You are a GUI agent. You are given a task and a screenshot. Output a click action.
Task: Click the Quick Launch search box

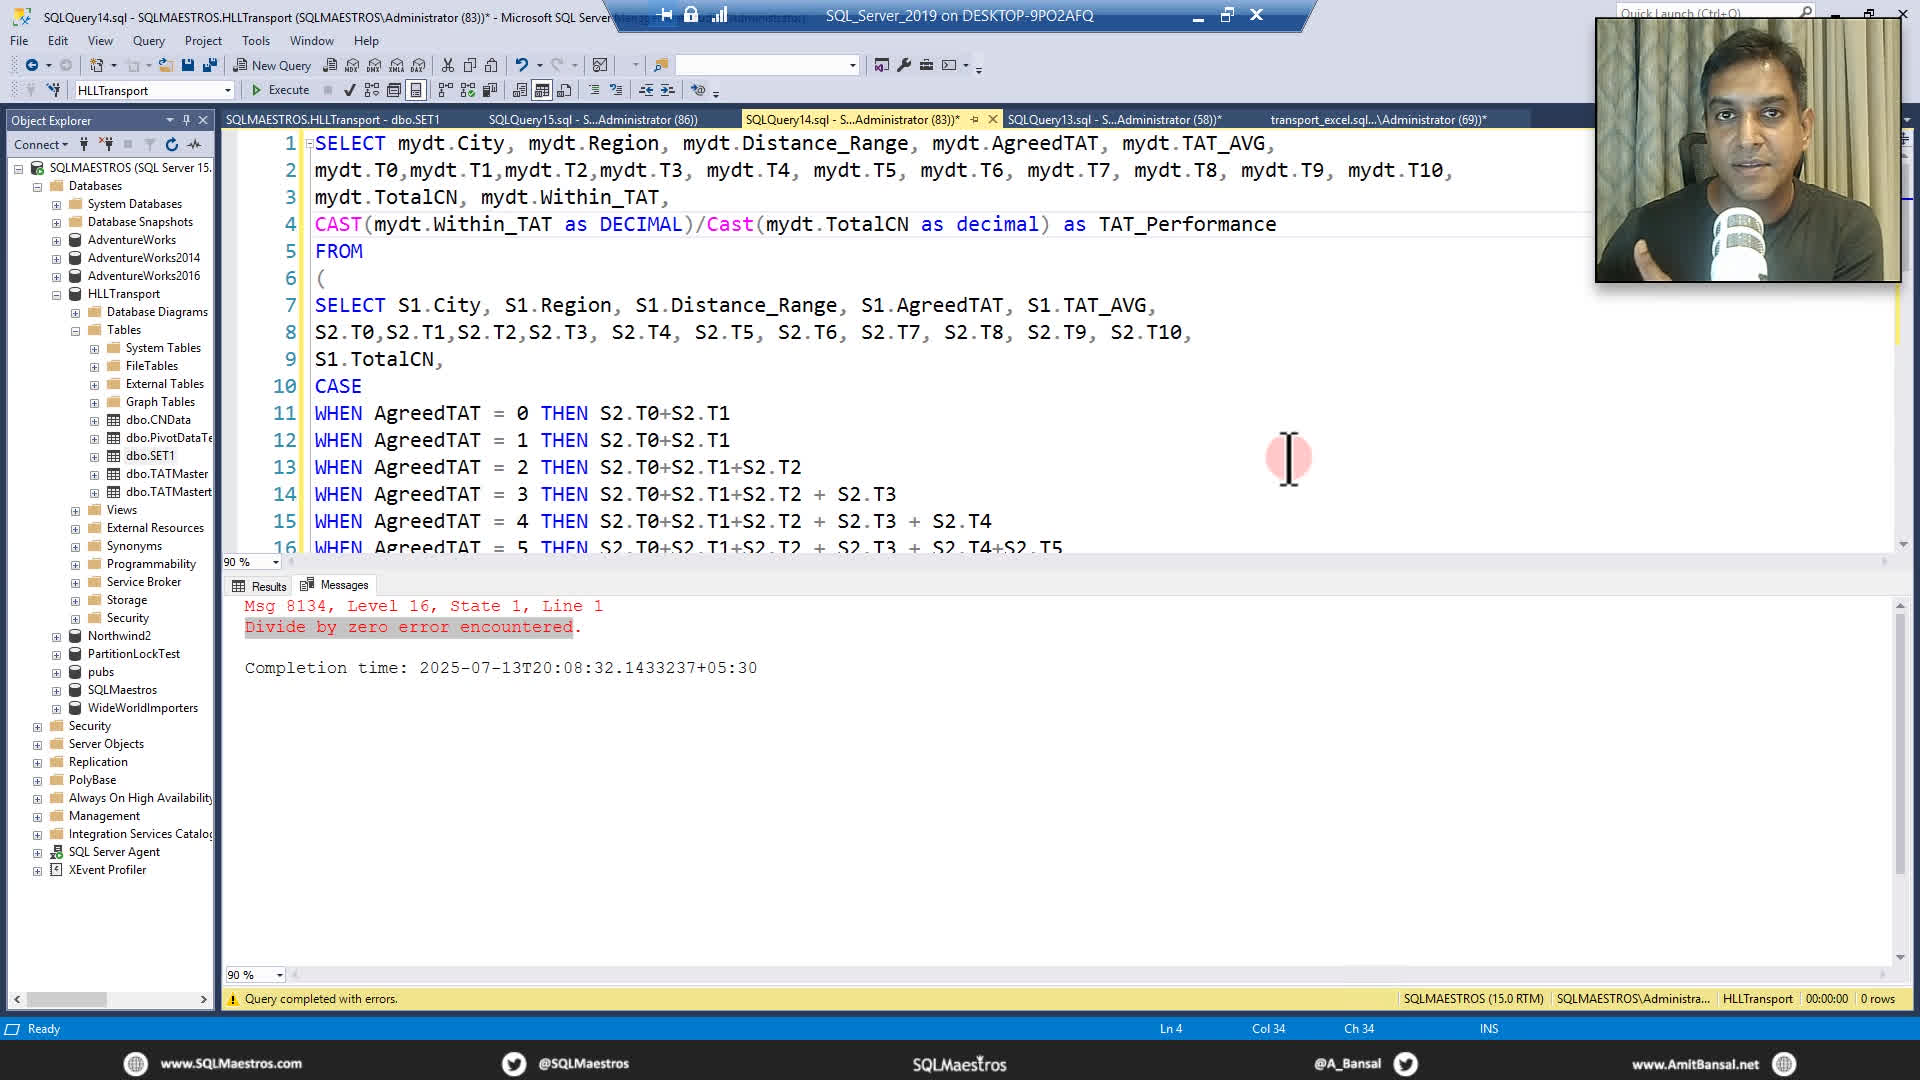[x=1715, y=13]
